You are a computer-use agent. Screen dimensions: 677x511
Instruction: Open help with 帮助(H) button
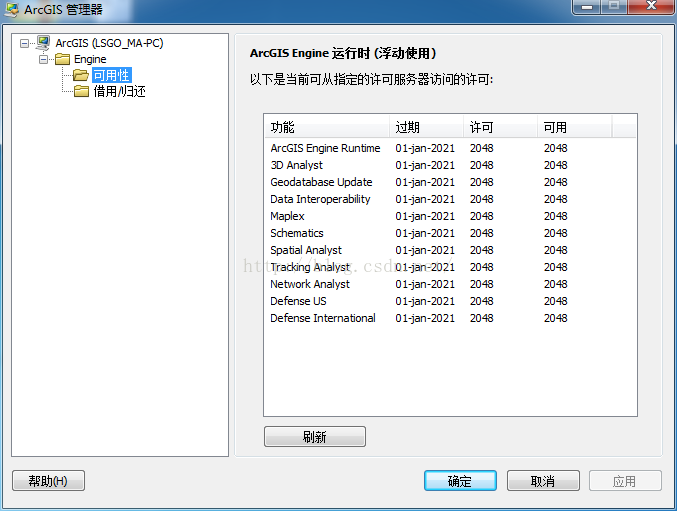click(48, 481)
